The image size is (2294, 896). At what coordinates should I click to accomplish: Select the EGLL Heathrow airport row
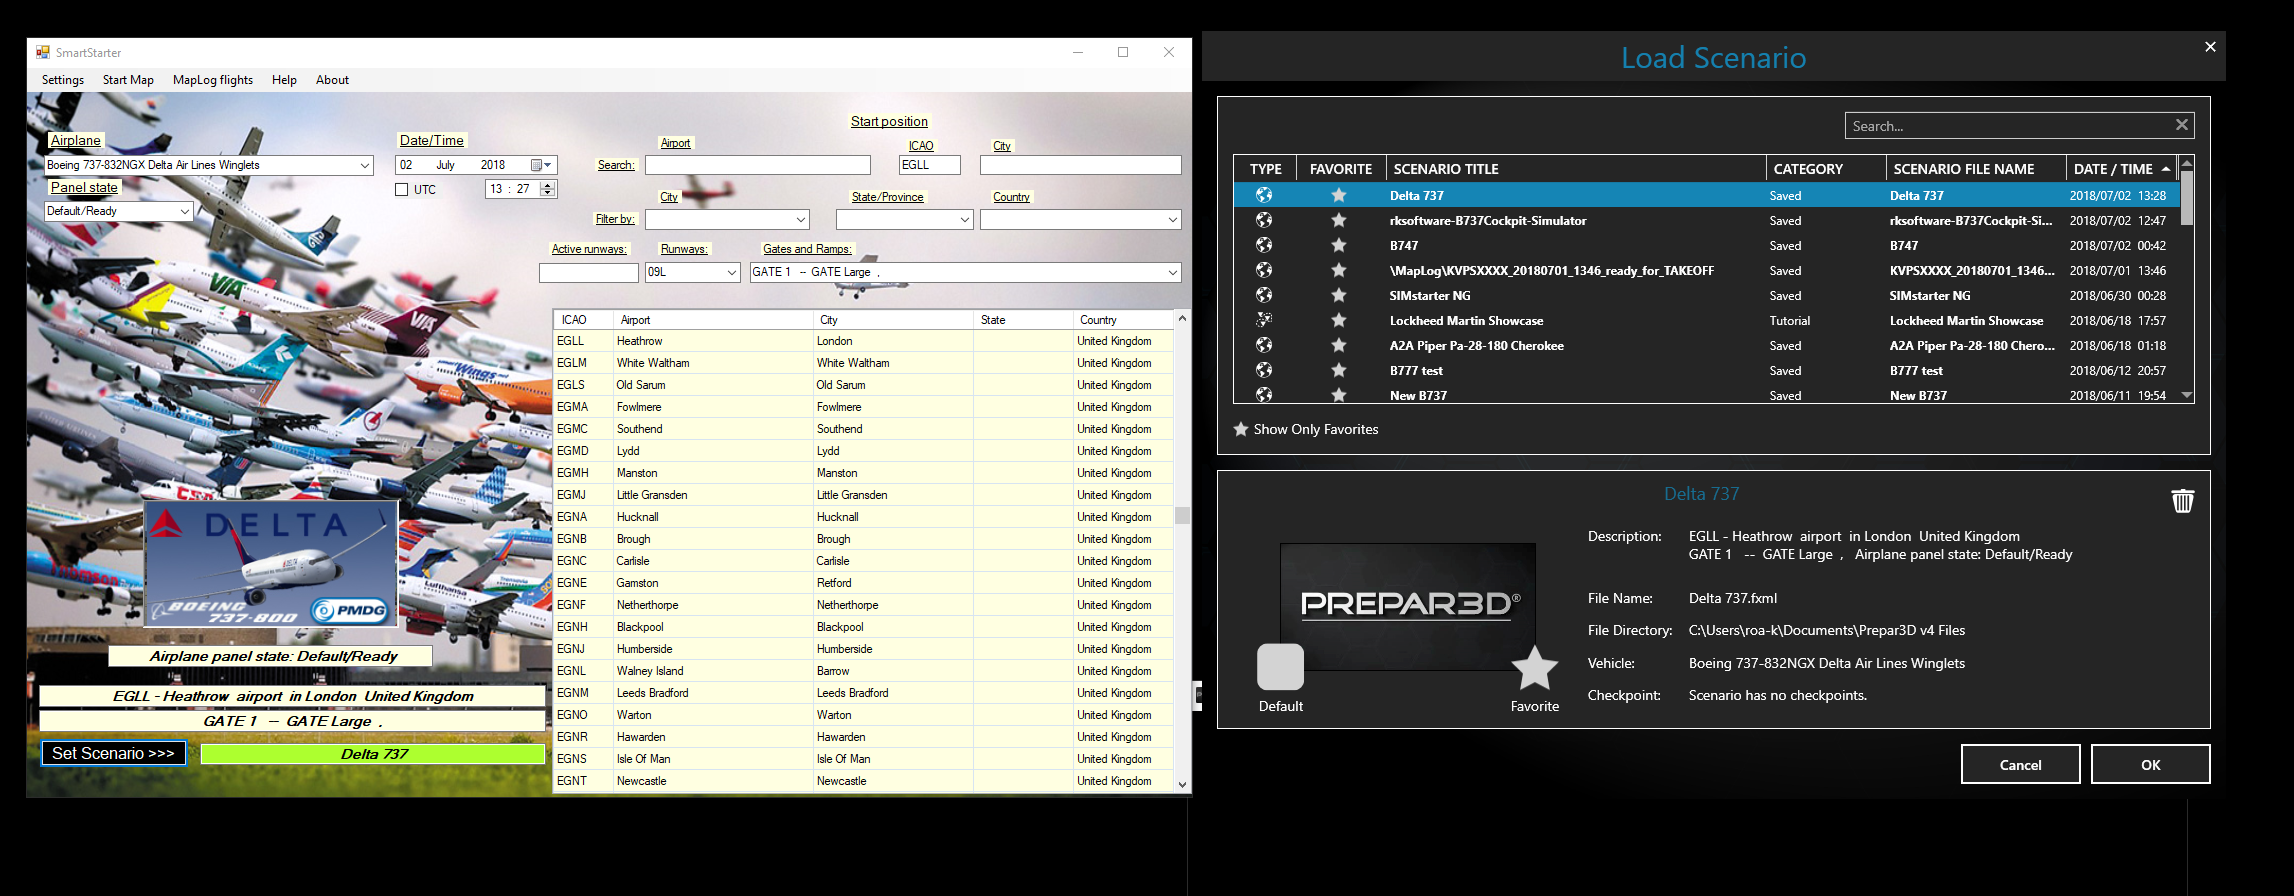(863, 341)
